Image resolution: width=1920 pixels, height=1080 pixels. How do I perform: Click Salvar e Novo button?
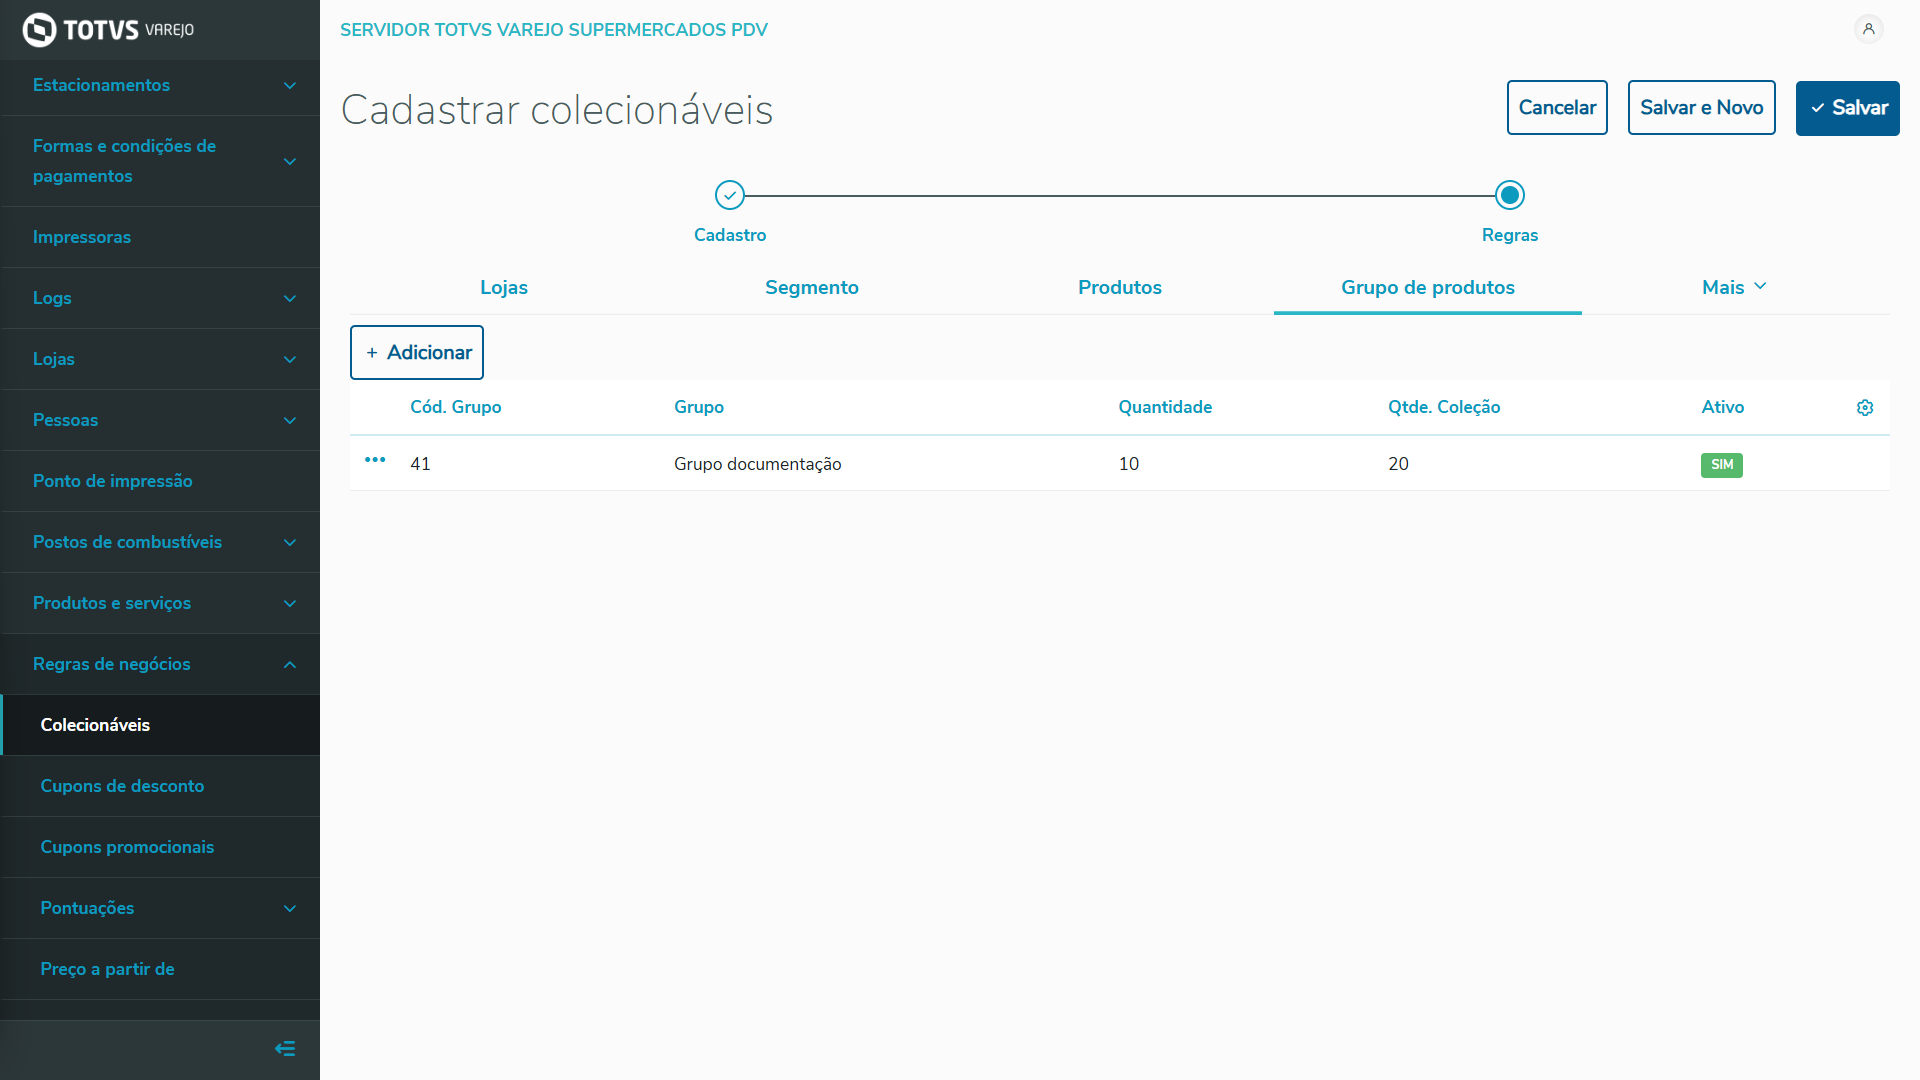click(1701, 108)
